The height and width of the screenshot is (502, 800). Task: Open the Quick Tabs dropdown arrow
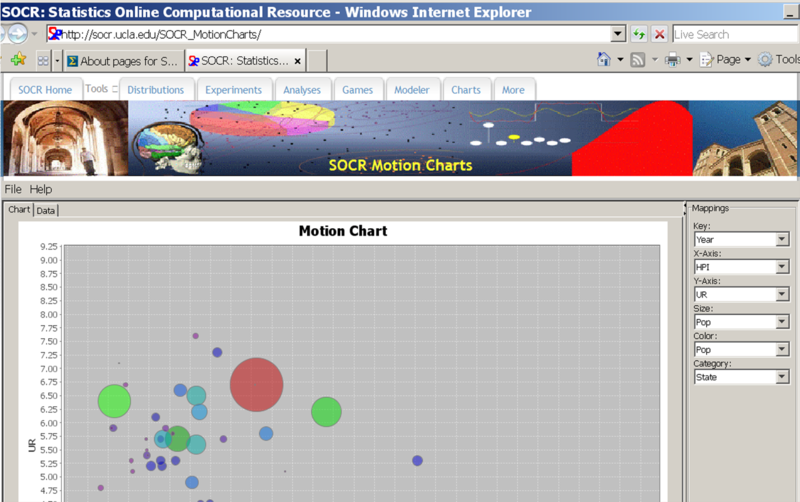[57, 61]
